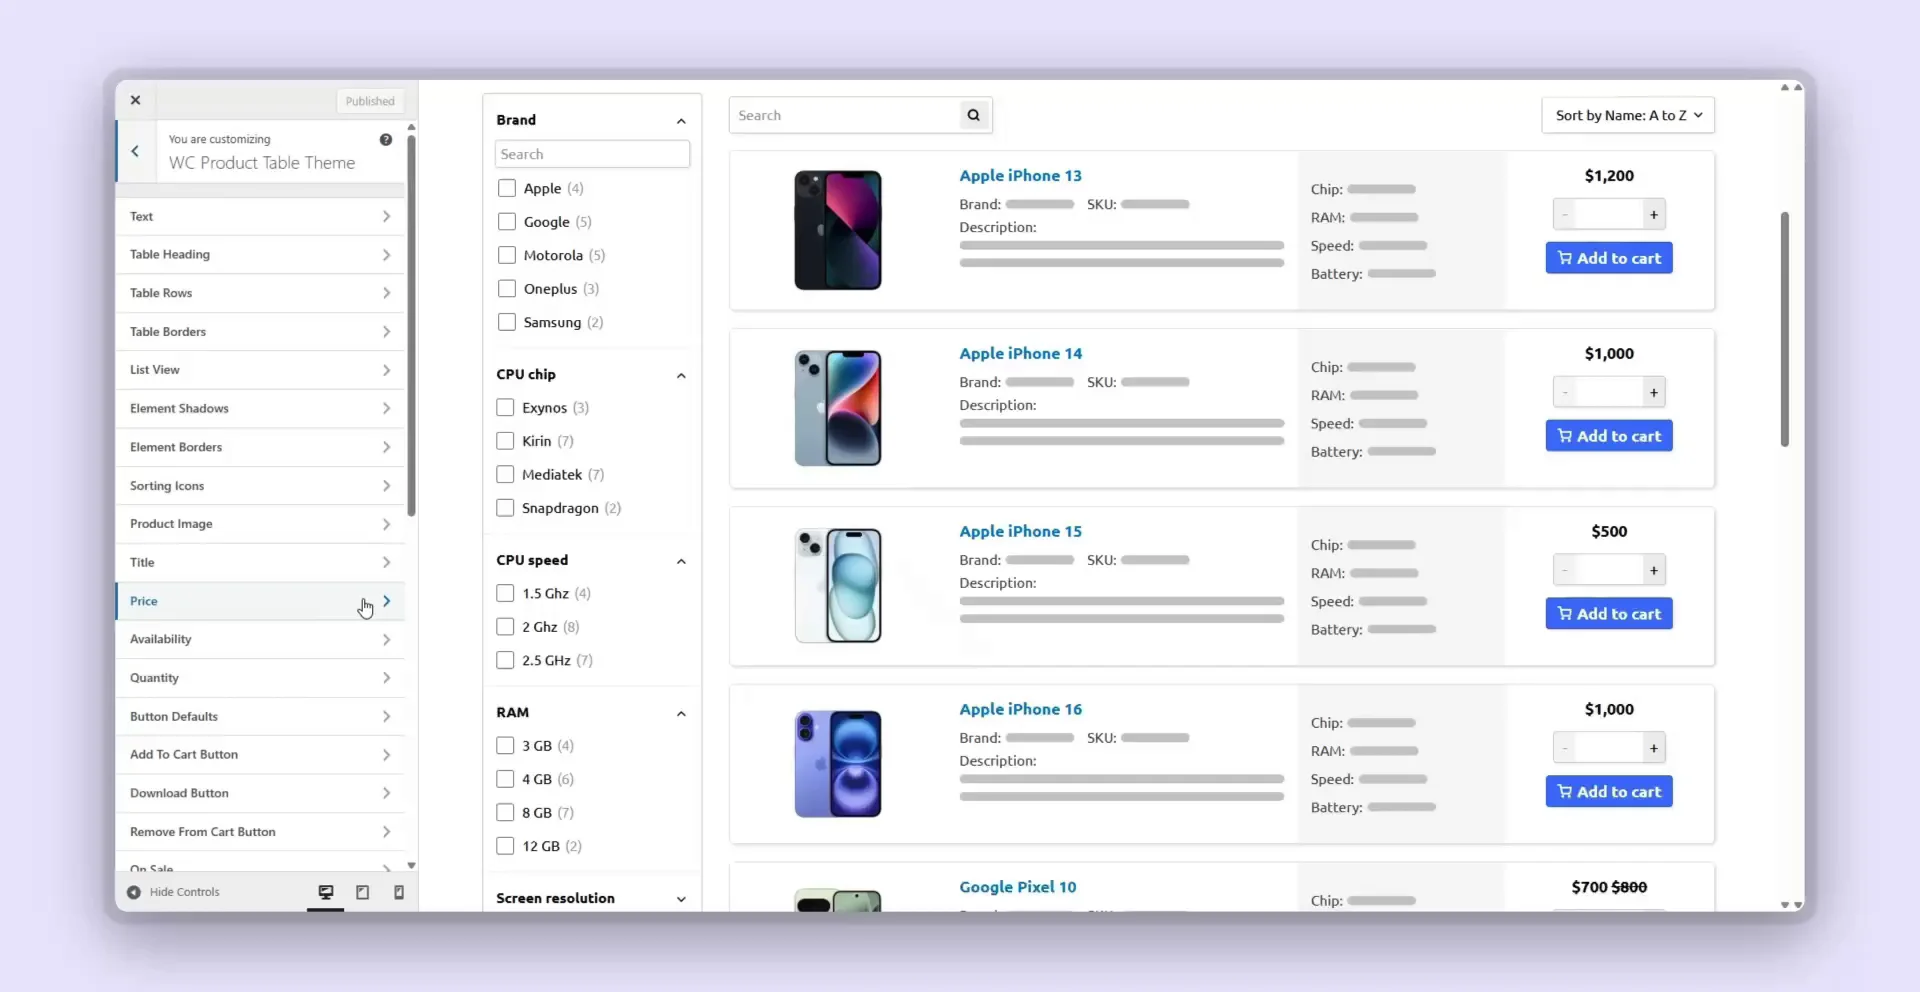The image size is (1920, 992).
Task: Open the Apple iPhone 13 product image
Action: [838, 230]
